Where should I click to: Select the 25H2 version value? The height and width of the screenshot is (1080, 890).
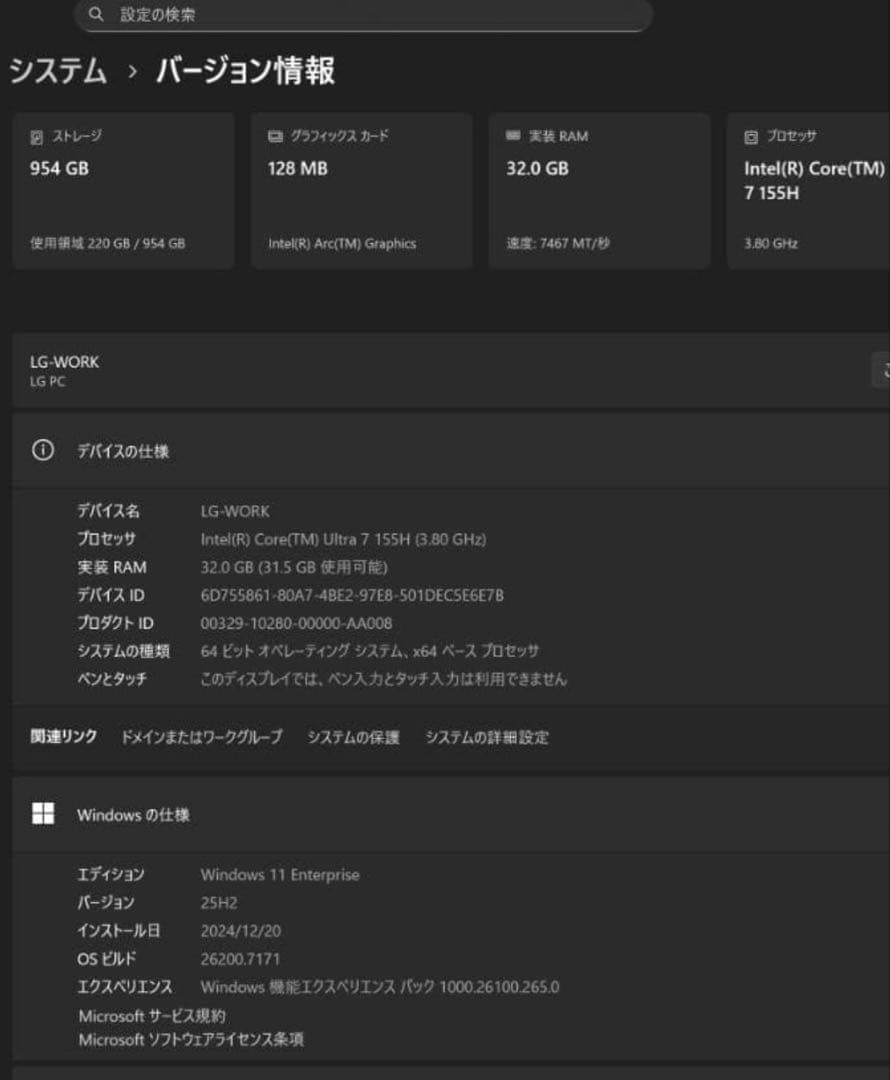coord(219,903)
